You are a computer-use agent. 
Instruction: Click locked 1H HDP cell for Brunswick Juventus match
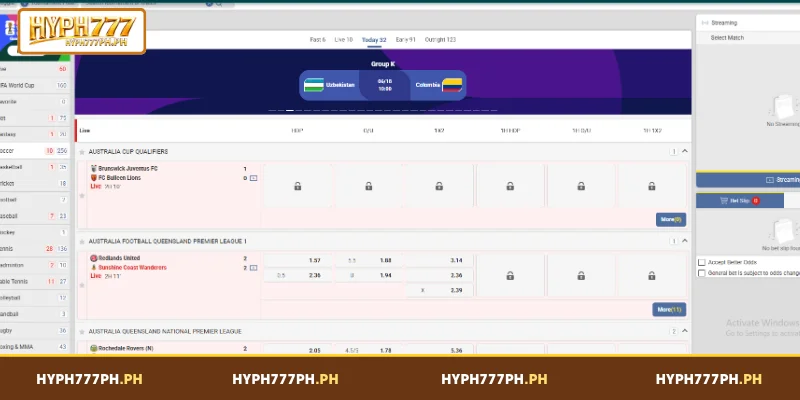[x=510, y=186]
